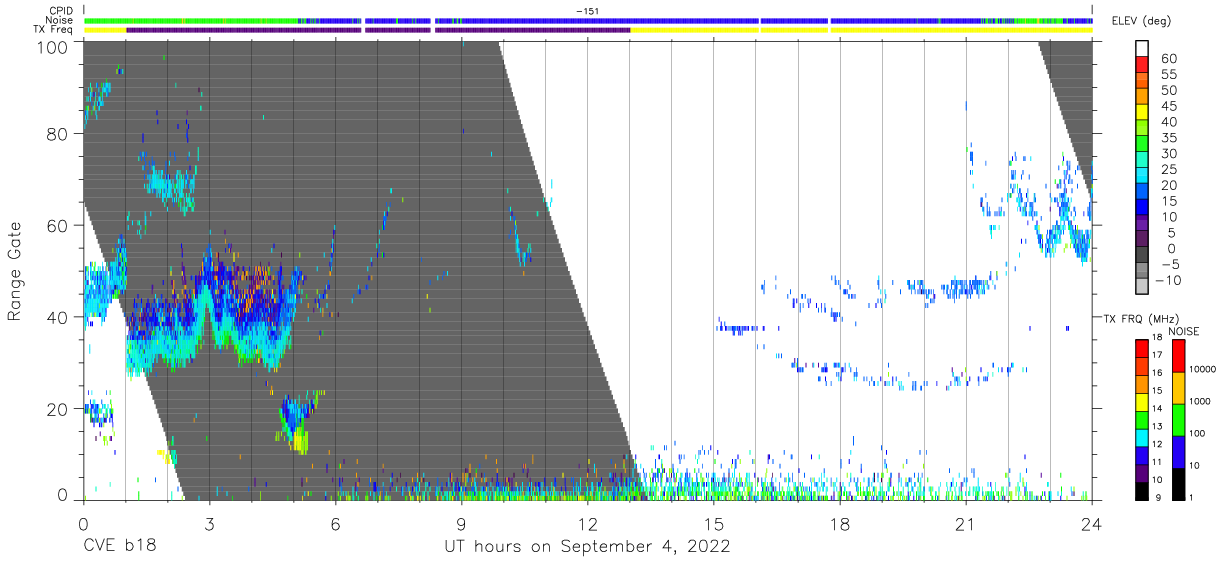Click the 16 value on TX FRQ scale
Viewport: 1228px width, 567px height.
[1157, 373]
